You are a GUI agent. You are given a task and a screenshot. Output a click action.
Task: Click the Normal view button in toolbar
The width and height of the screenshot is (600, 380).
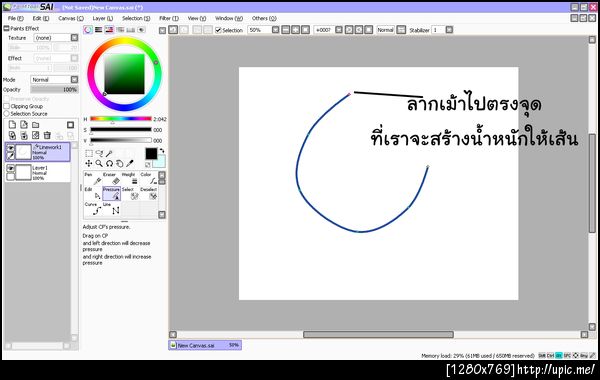385,30
